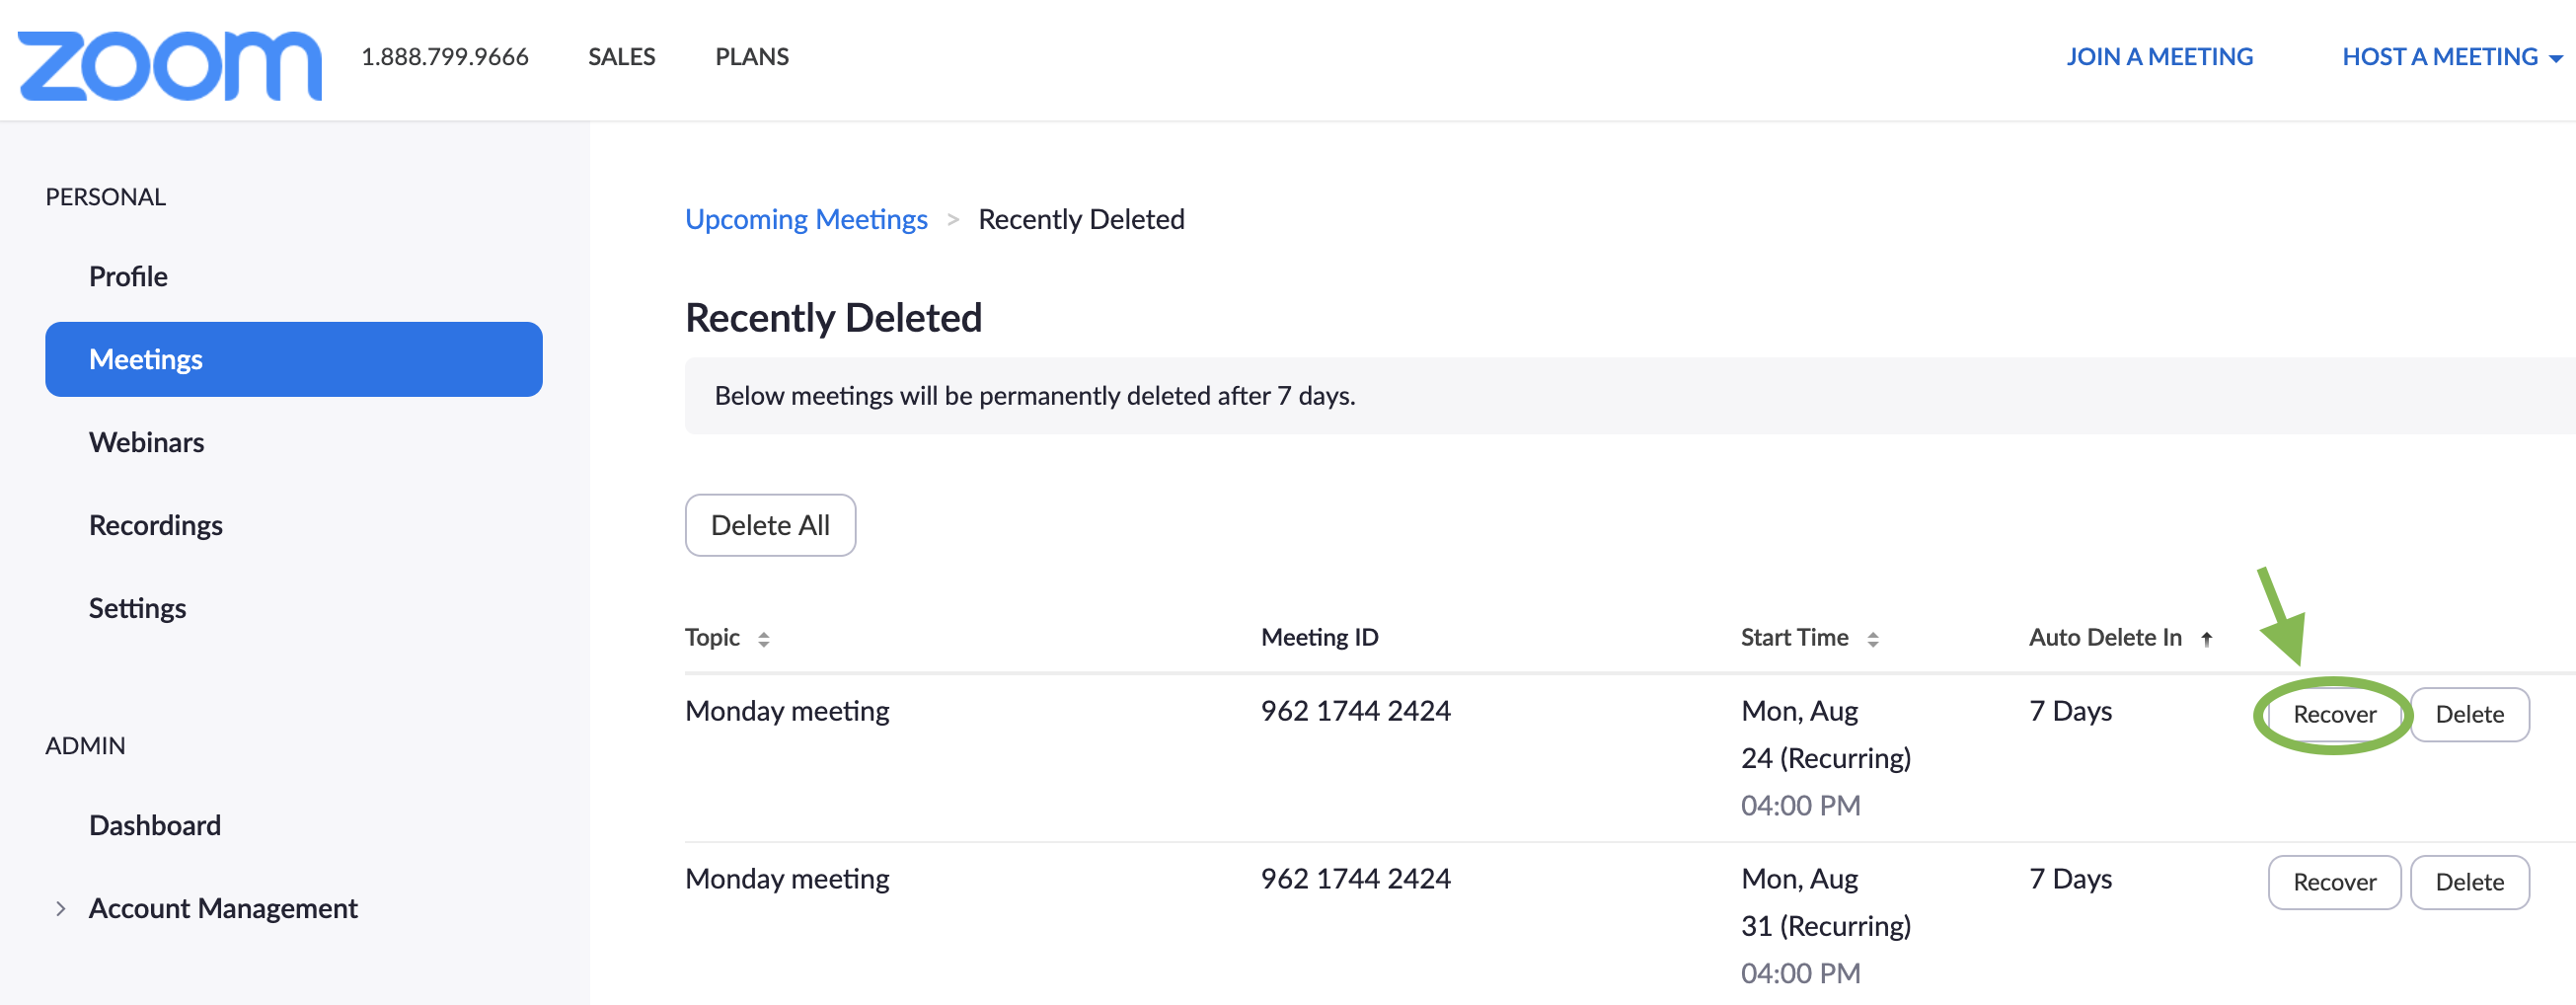Toggle Auto Delete In sort arrow

click(x=2207, y=639)
